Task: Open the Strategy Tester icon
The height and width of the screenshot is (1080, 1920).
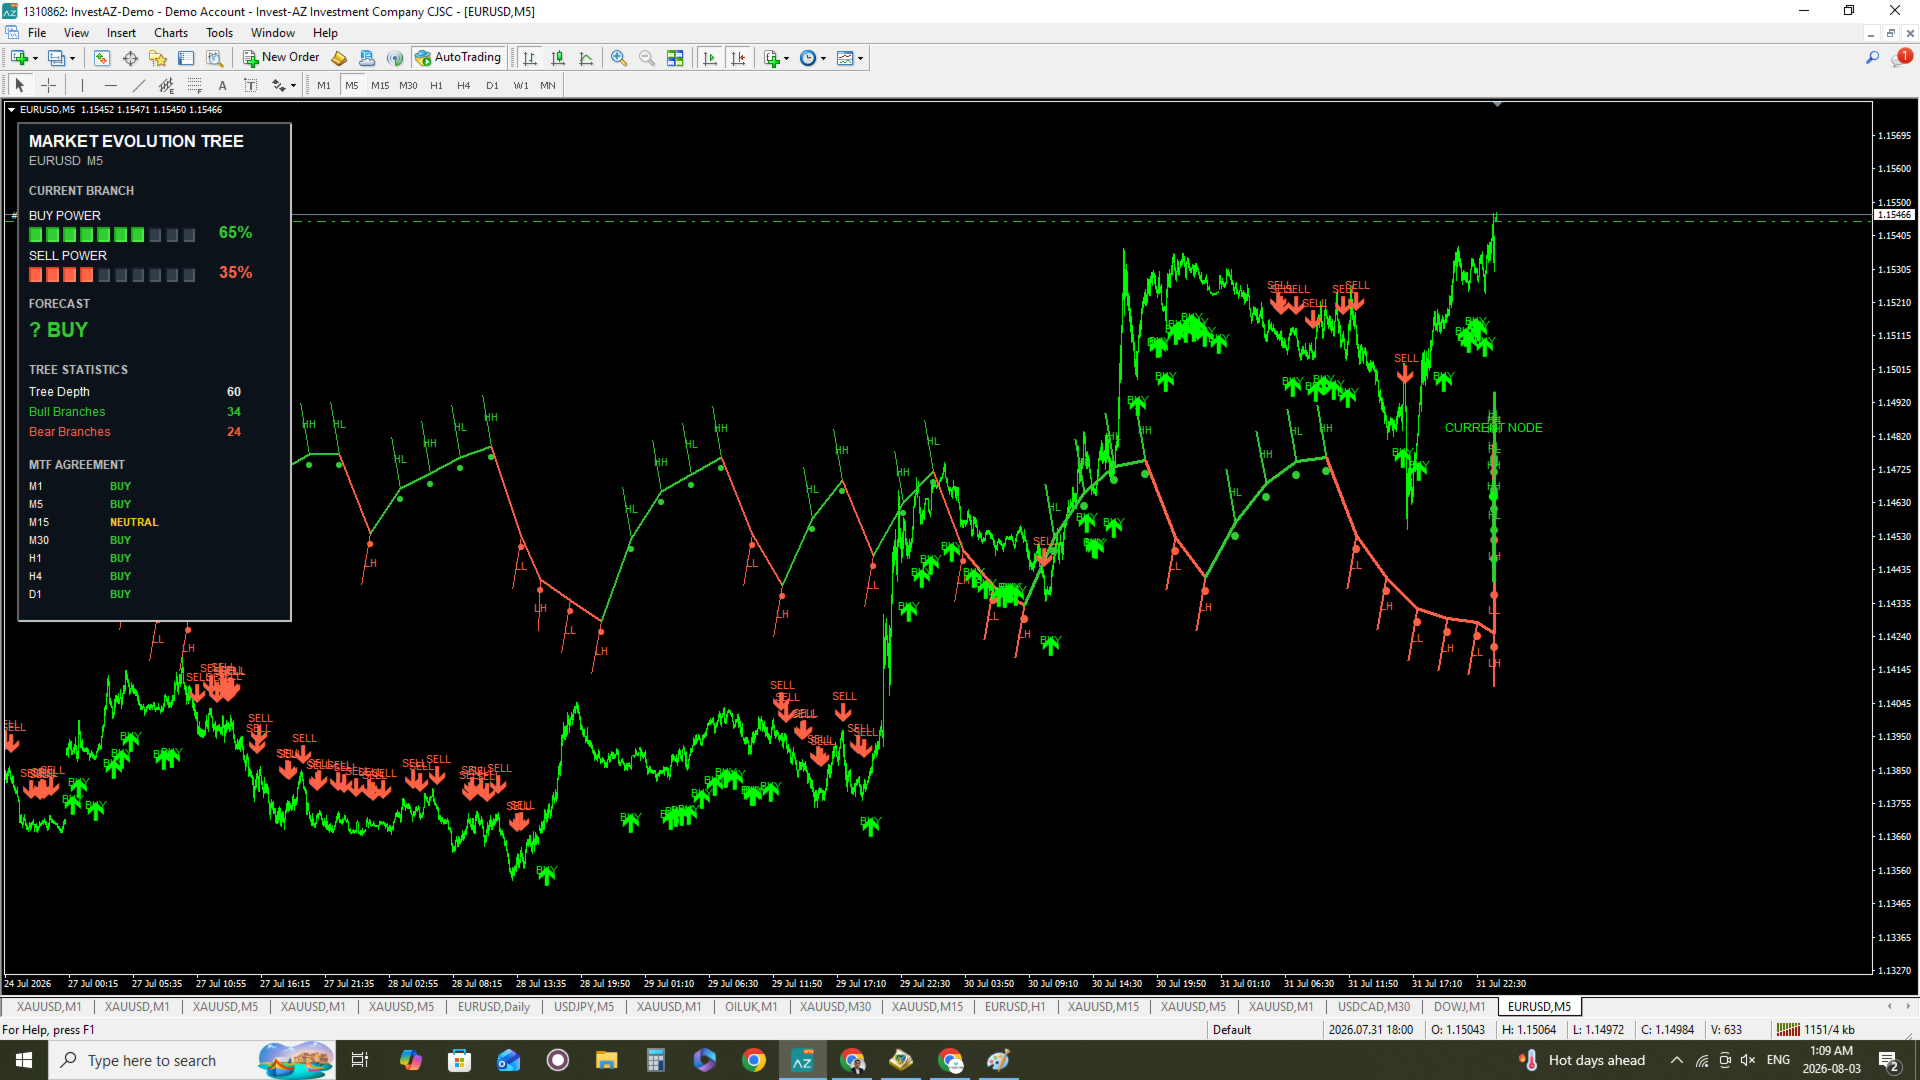Action: click(x=214, y=58)
